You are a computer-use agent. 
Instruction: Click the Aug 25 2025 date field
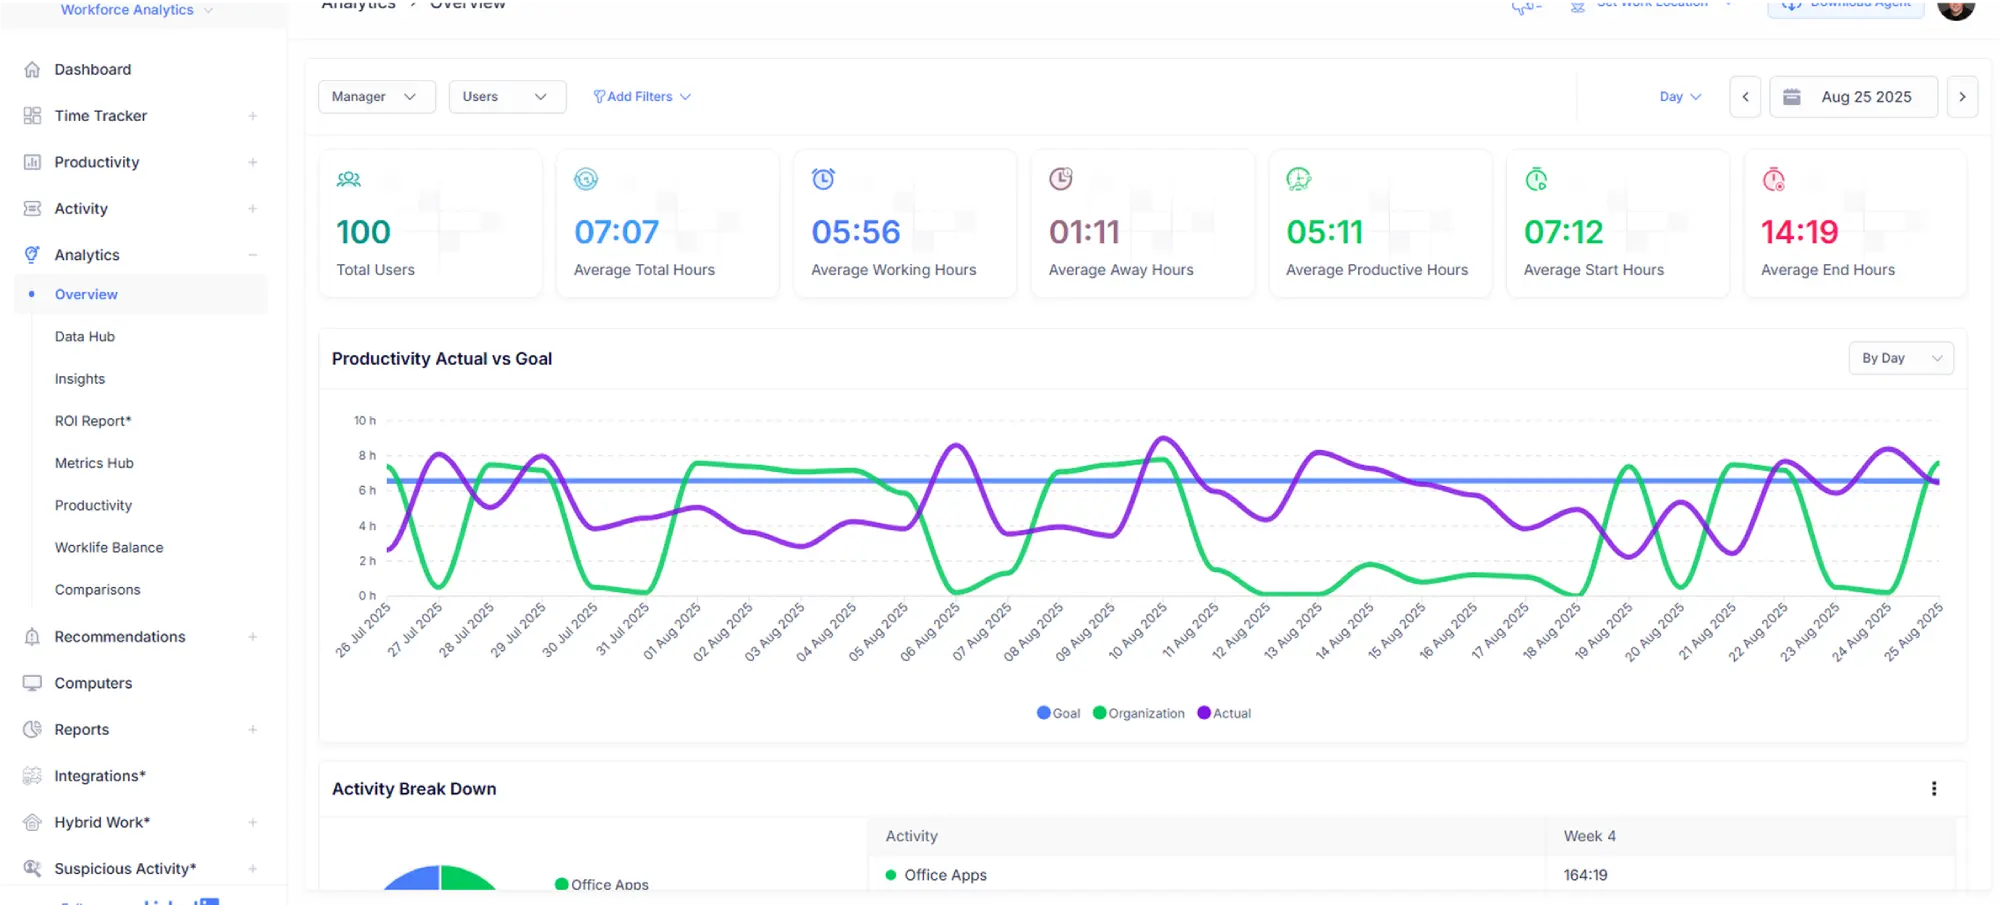1854,97
